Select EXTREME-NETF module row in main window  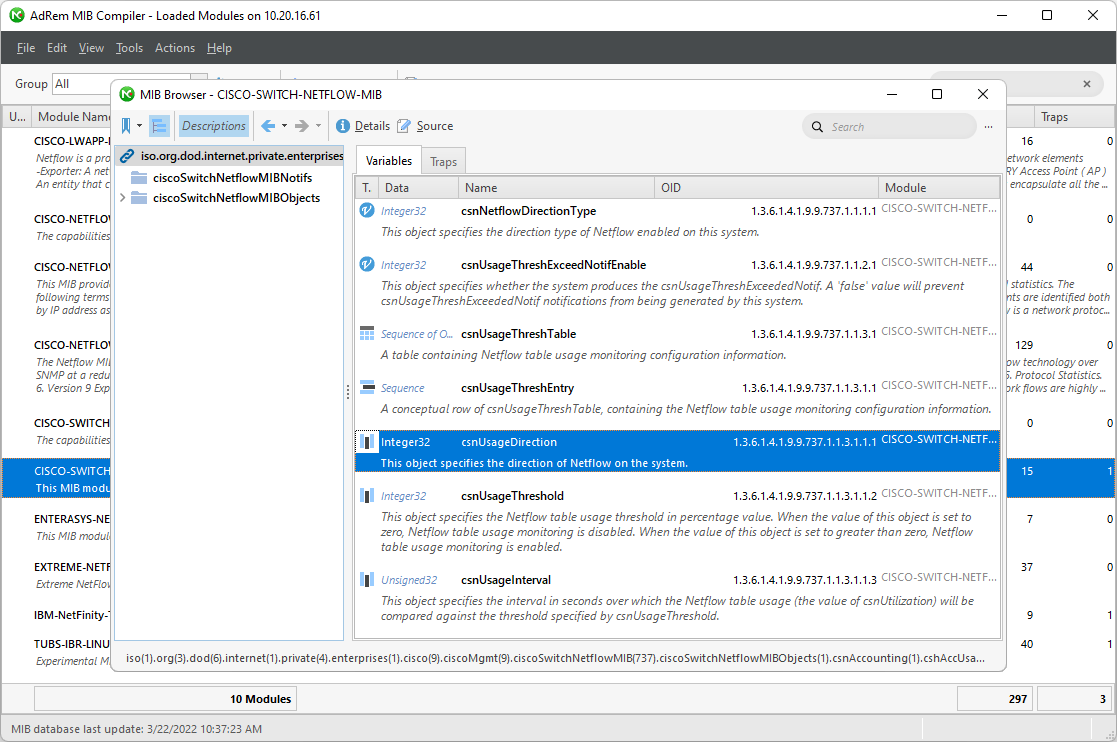[72, 567]
